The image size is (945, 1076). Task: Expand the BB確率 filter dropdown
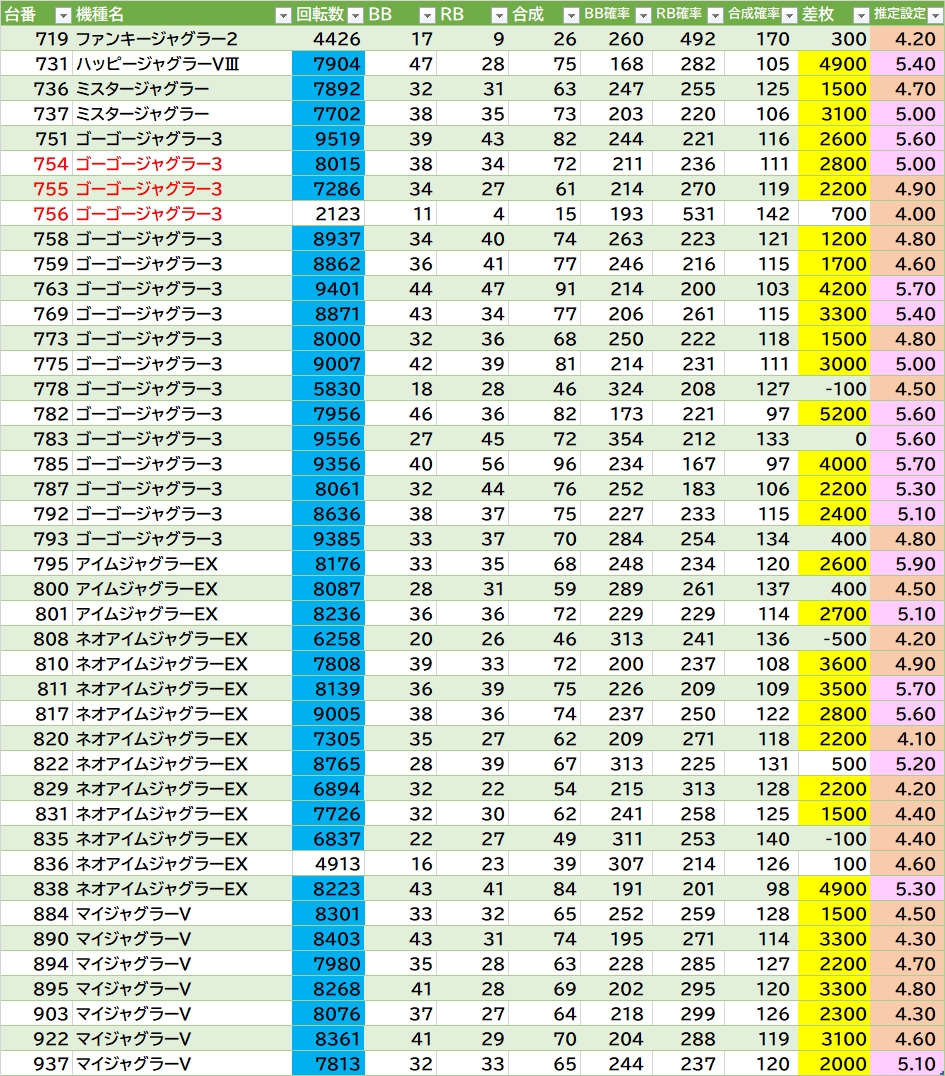(642, 15)
